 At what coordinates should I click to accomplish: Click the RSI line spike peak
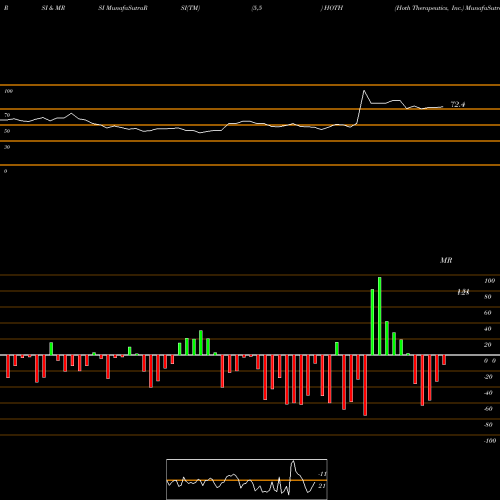click(x=364, y=91)
